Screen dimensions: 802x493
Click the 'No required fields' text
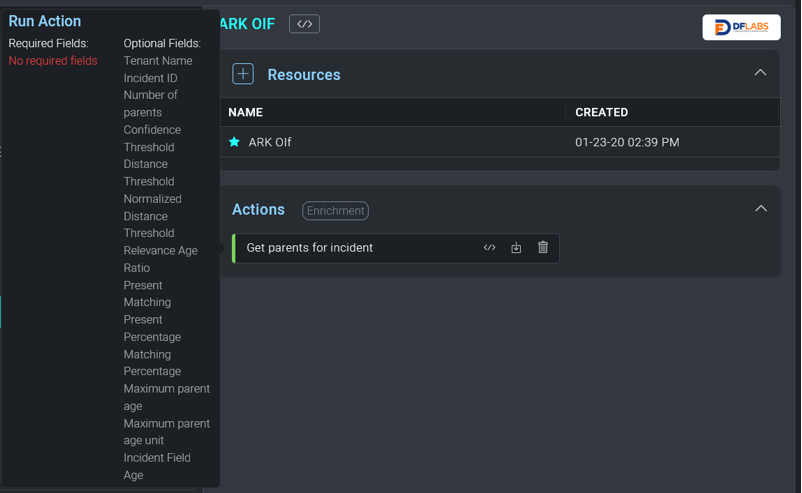(x=53, y=61)
